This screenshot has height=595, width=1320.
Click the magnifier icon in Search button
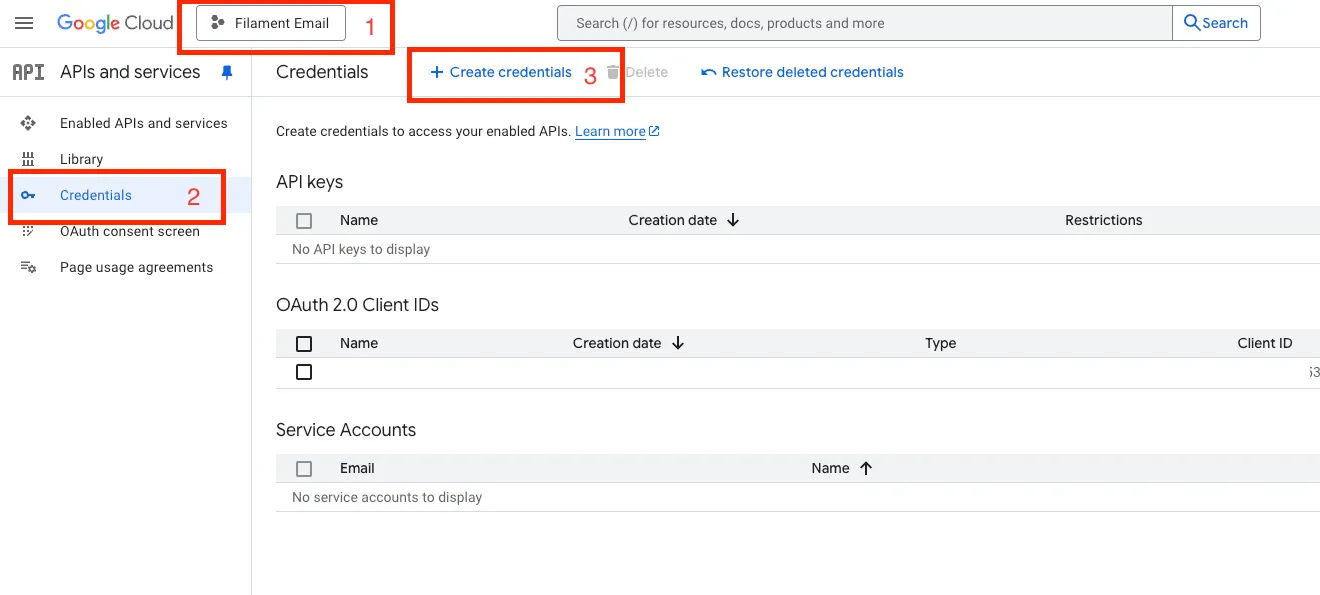tap(1192, 23)
